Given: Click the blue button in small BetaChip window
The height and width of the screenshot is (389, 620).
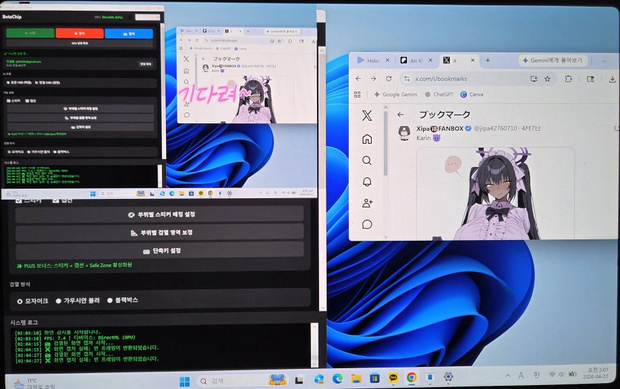Looking at the screenshot, I should click(x=129, y=34).
